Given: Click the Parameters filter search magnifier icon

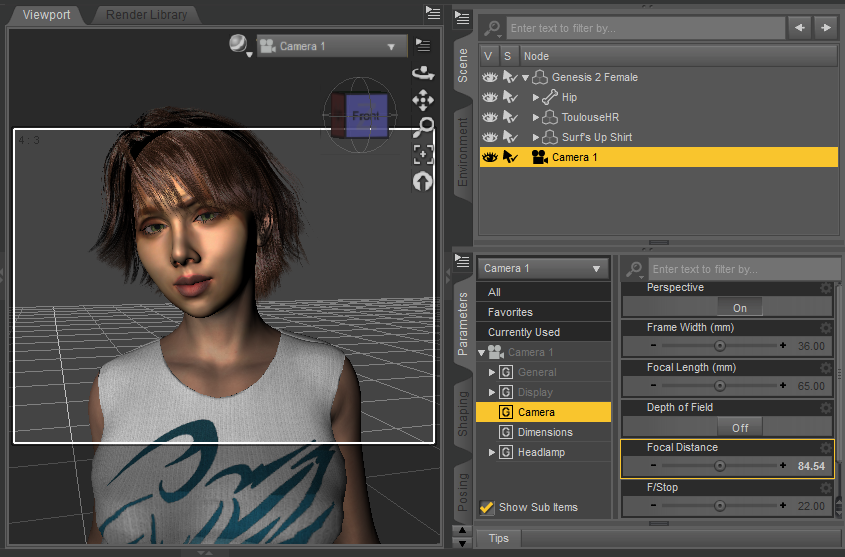Looking at the screenshot, I should click(634, 269).
